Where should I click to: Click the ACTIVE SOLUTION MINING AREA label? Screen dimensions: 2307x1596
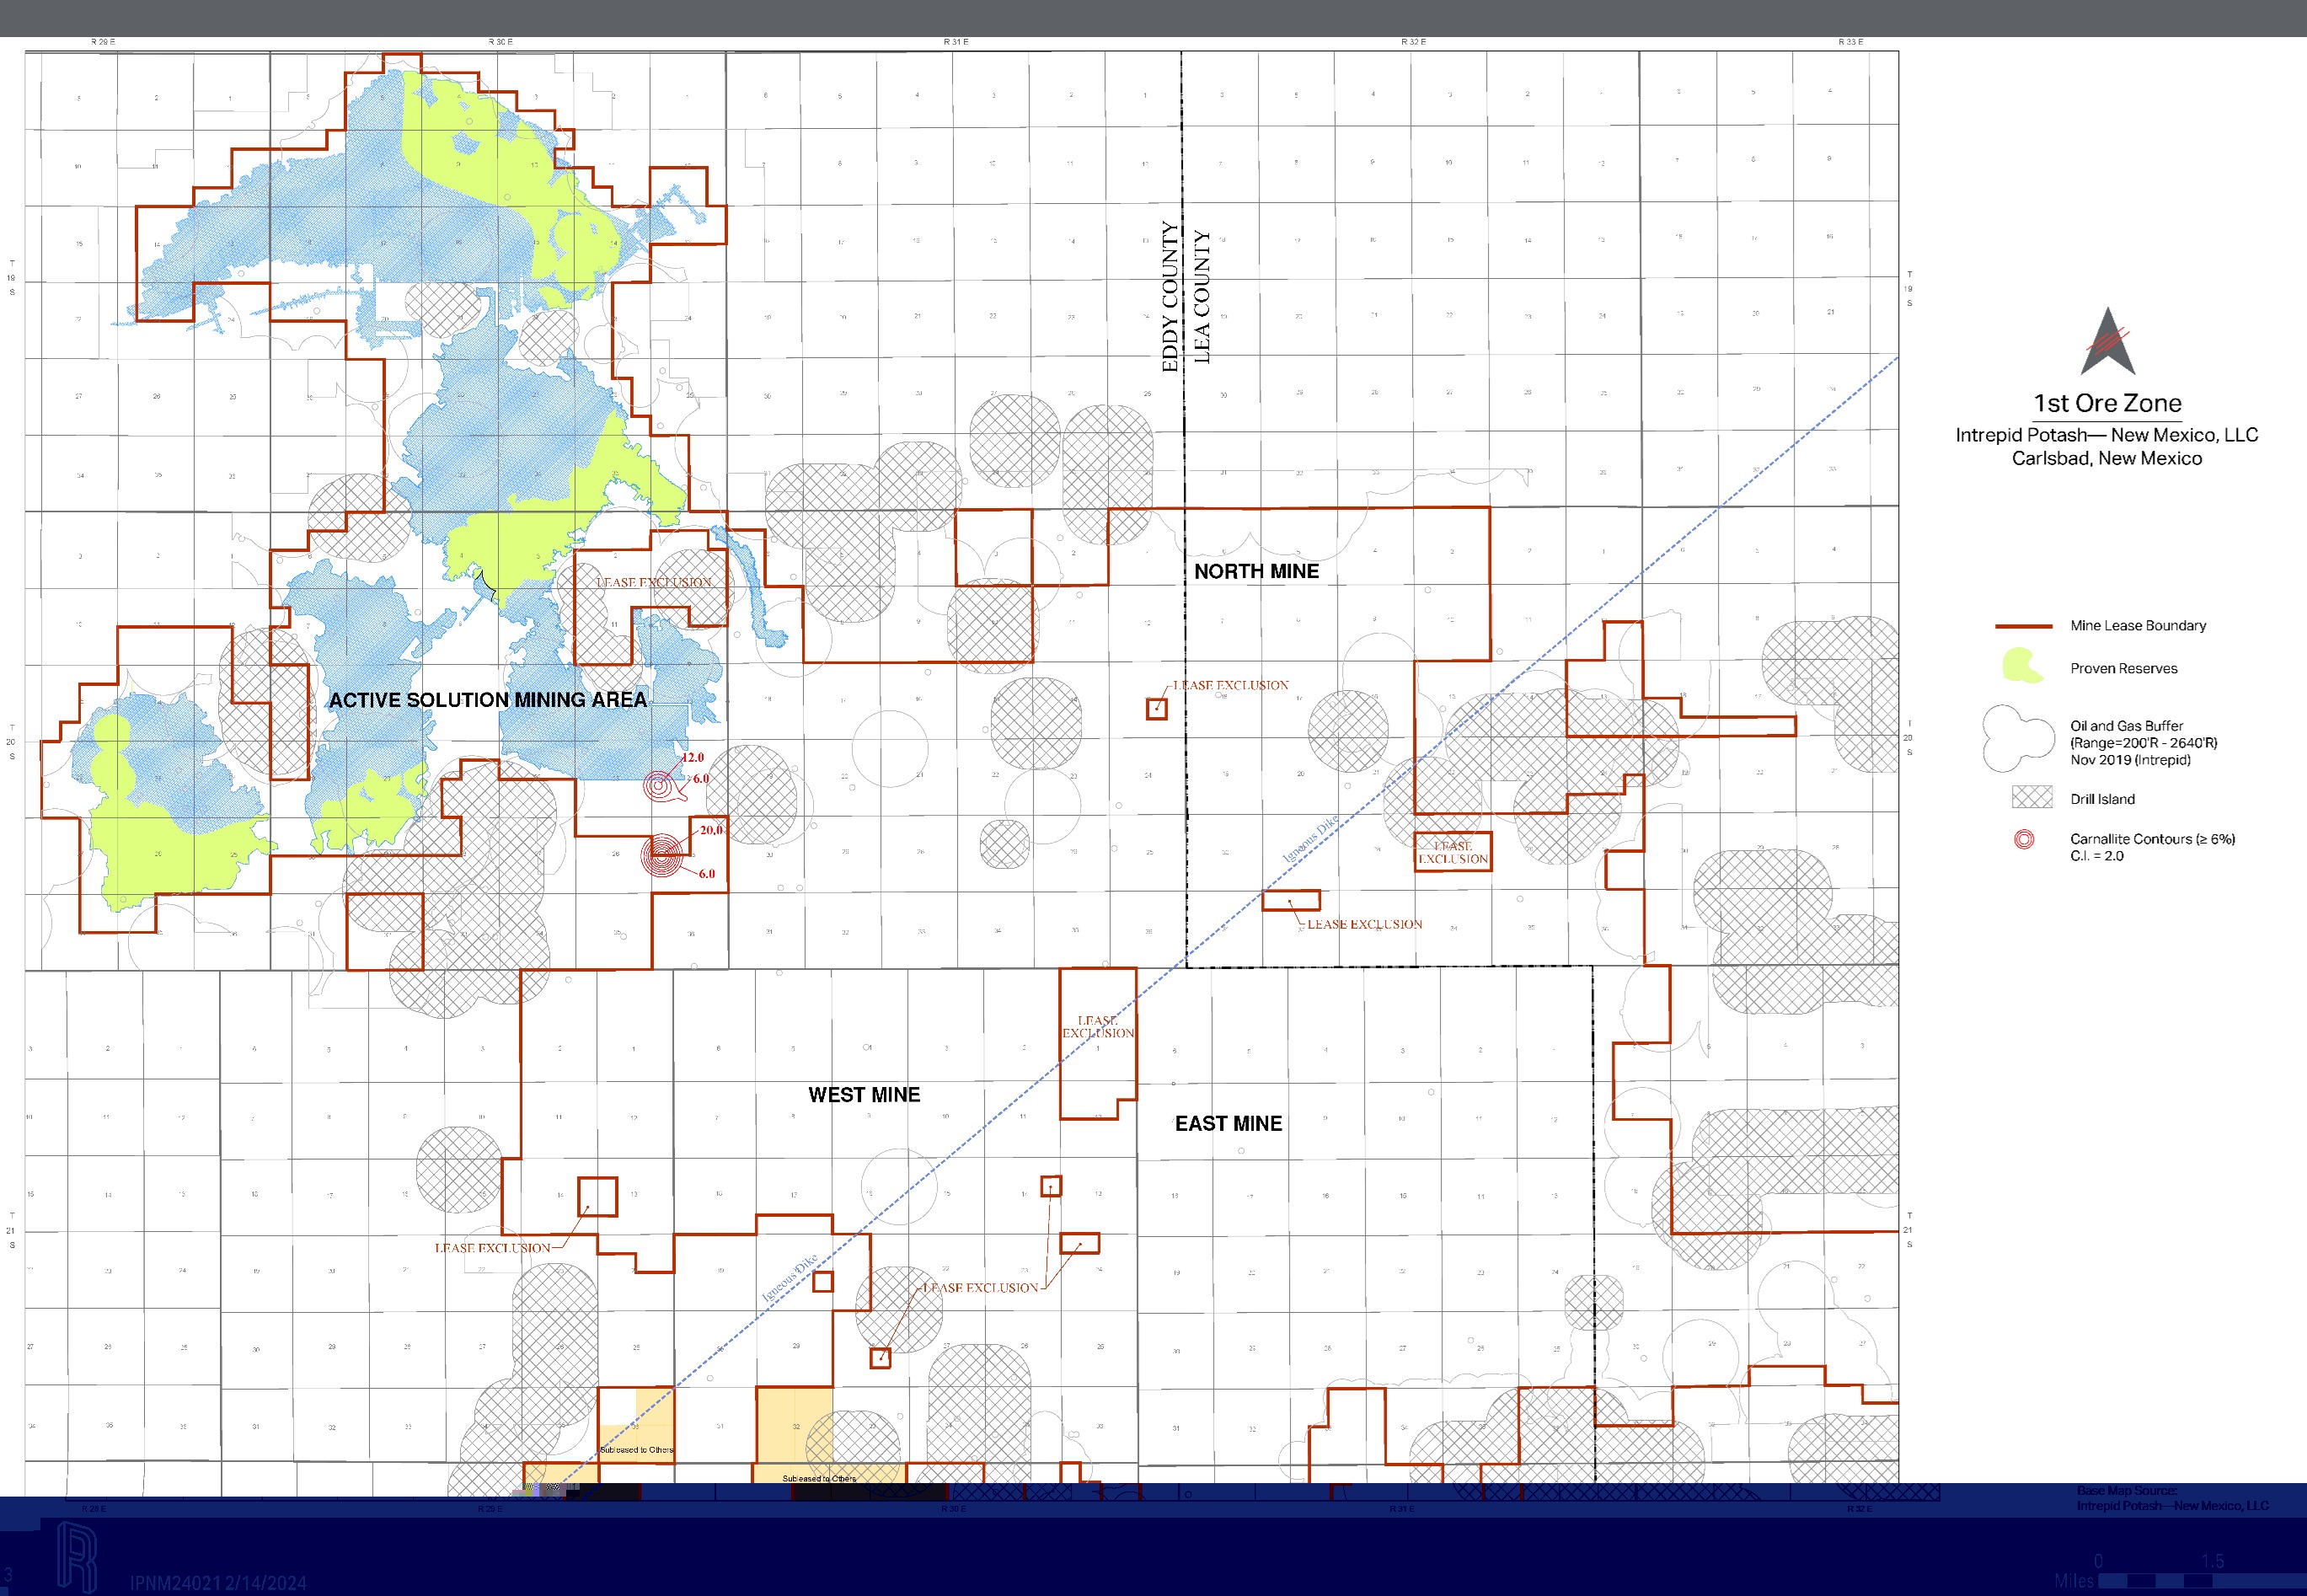(488, 700)
